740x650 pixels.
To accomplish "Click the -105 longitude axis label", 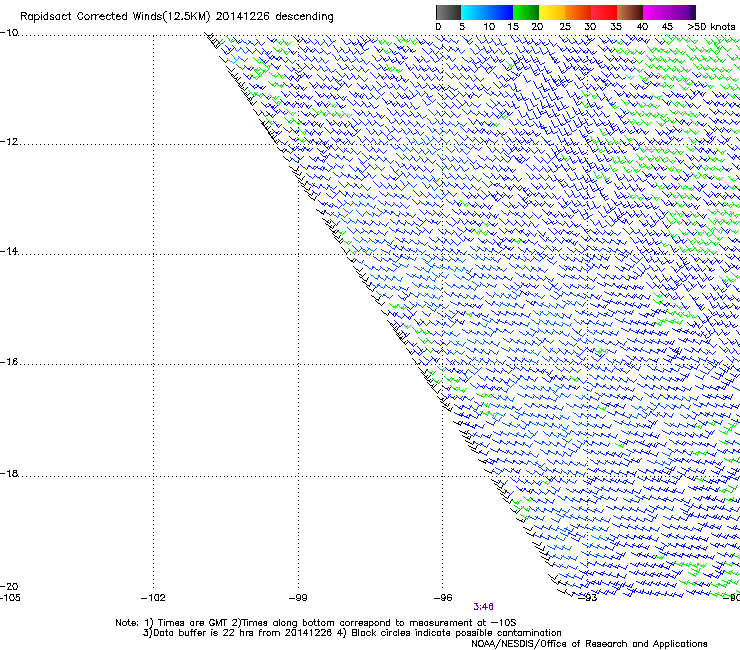I will click(x=10, y=598).
